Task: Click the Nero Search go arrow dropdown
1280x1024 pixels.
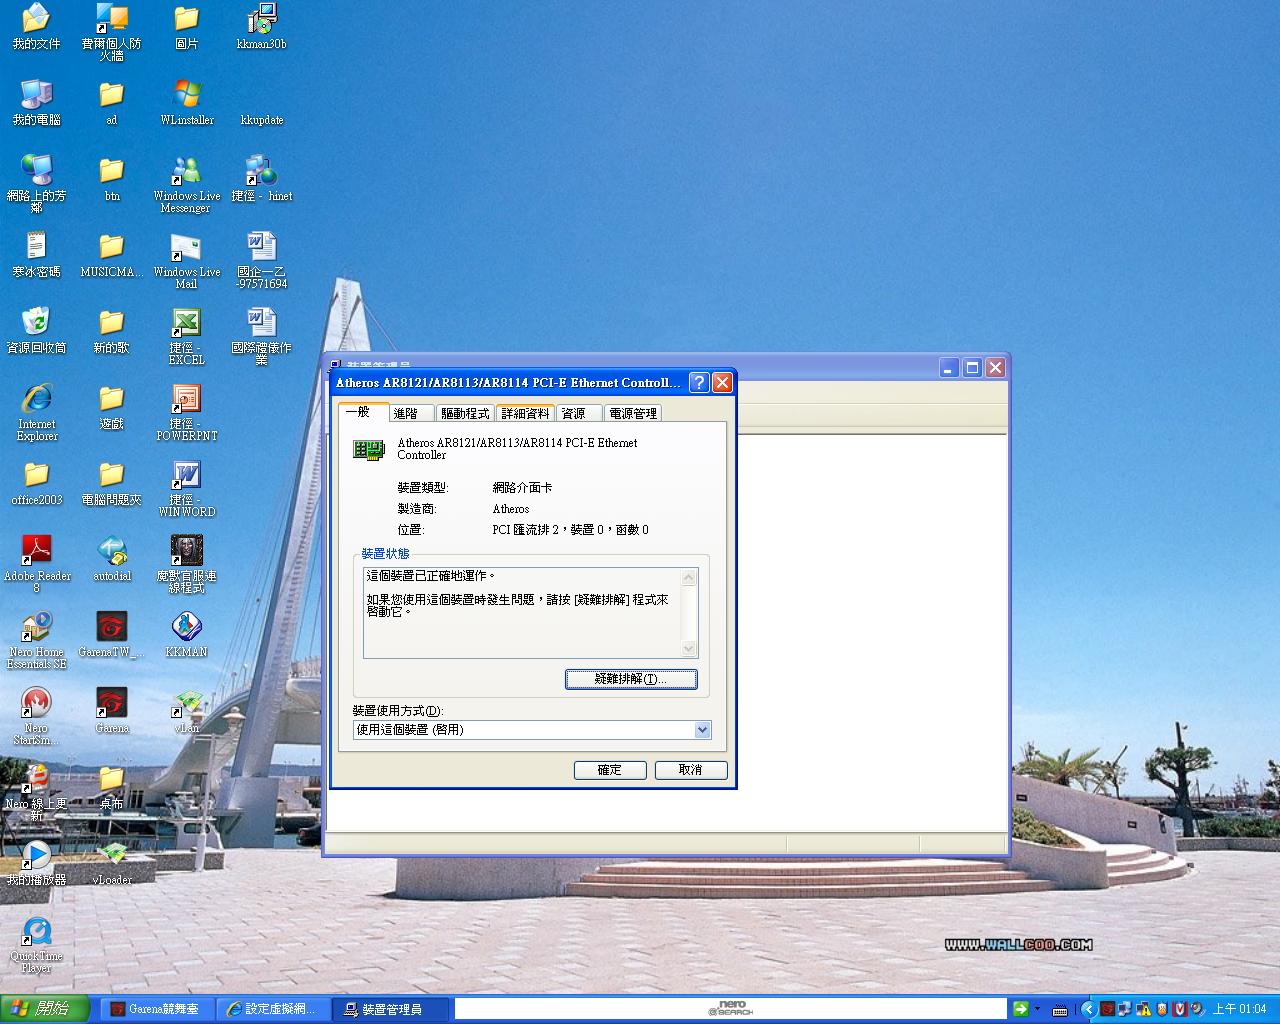Action: [1037, 1009]
